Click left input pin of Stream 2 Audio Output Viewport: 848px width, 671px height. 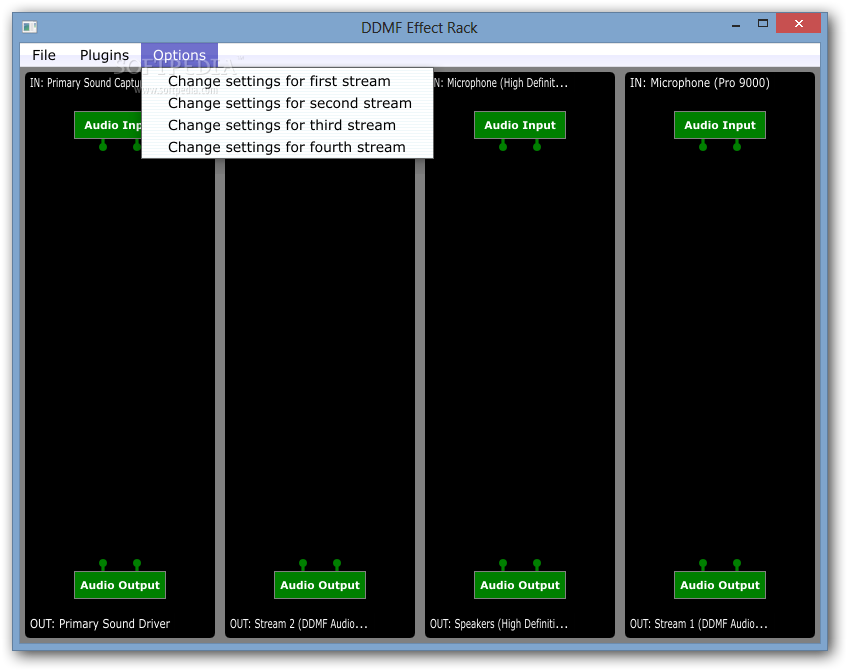pos(303,565)
